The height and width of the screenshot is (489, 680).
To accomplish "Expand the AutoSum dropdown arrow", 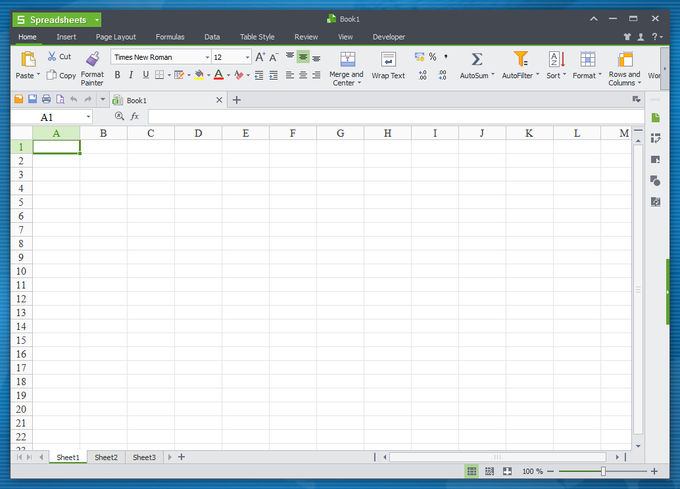I will pyautogui.click(x=493, y=75).
